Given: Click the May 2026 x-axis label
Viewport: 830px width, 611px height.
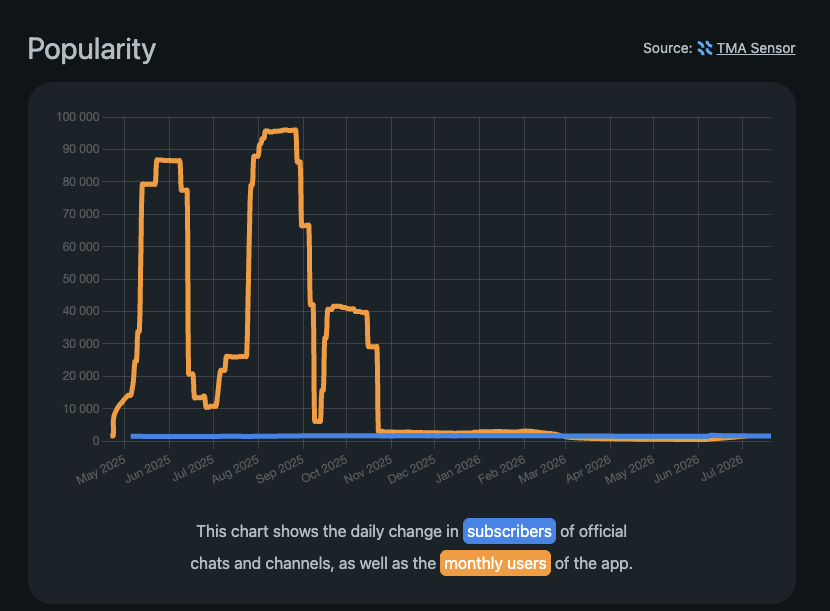Looking at the screenshot, I should point(629,470).
